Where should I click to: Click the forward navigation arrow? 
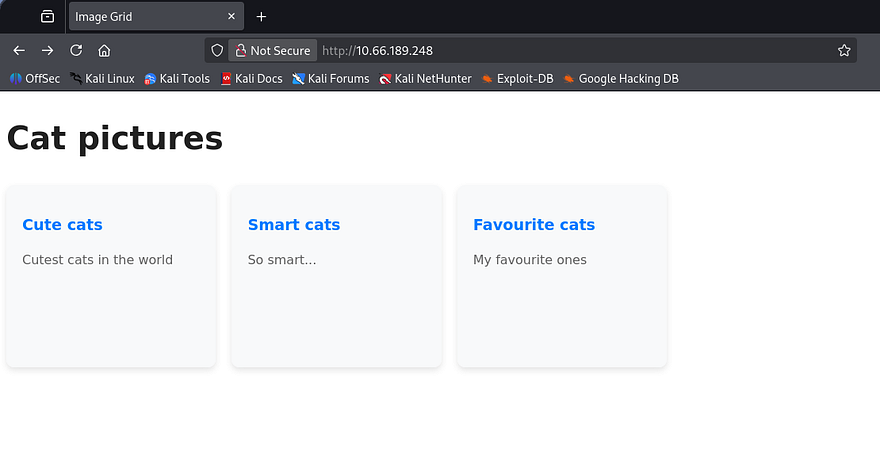click(47, 50)
